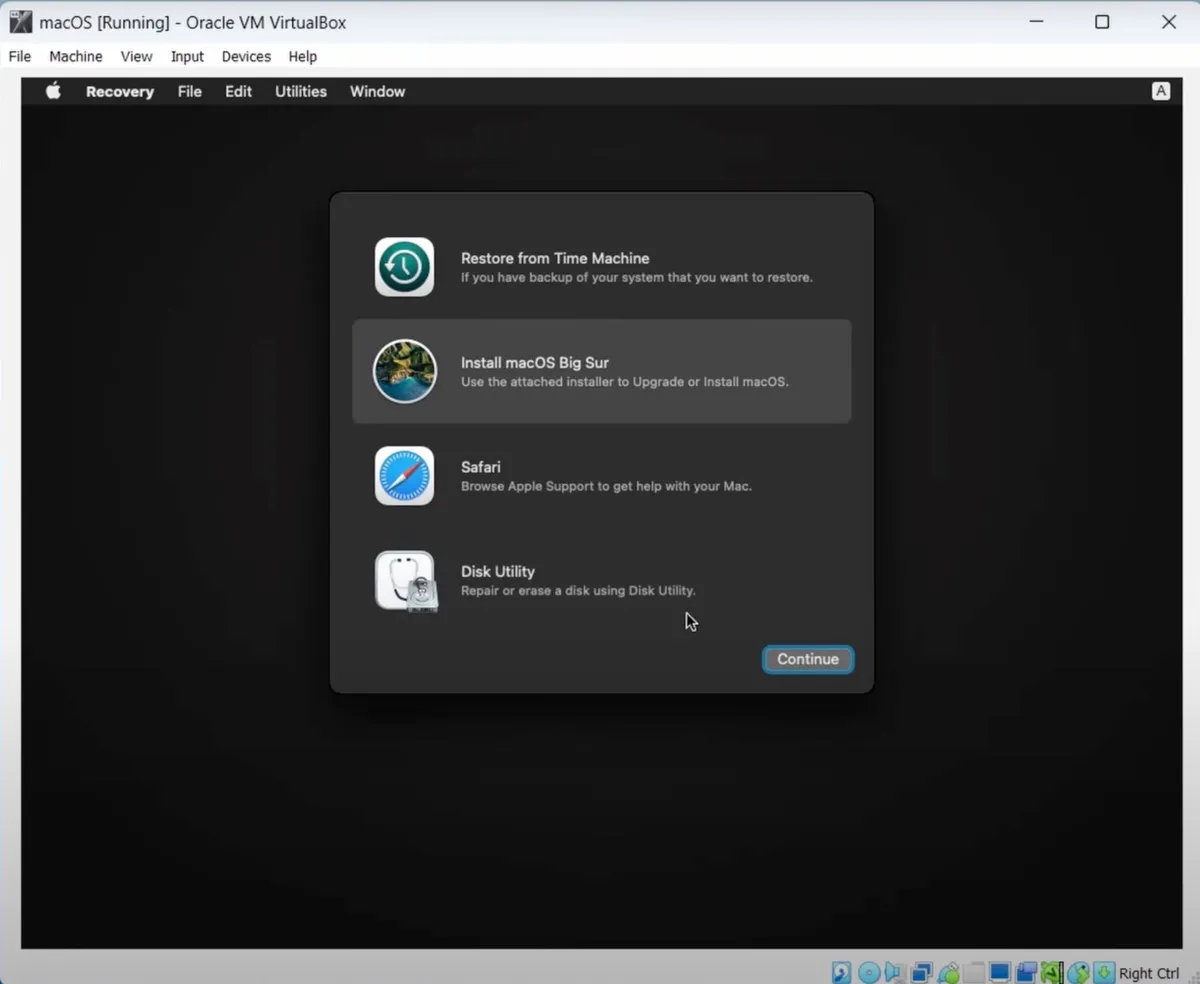
Task: Click the optical disc status icon
Action: click(869, 972)
